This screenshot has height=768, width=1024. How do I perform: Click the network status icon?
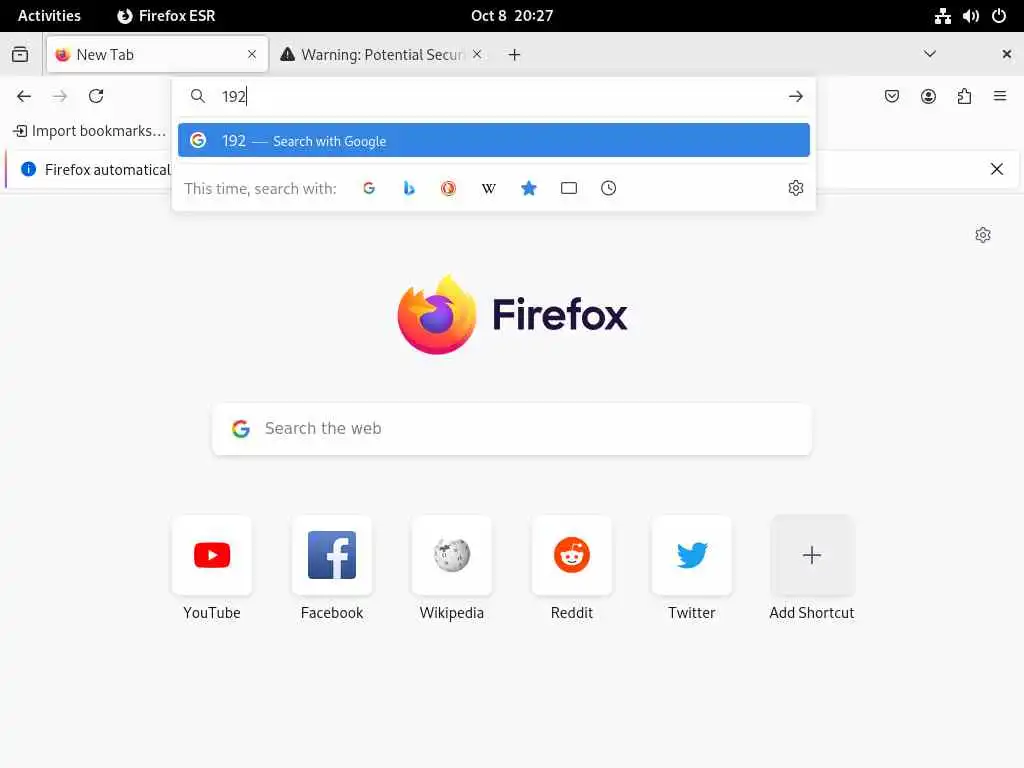click(942, 16)
